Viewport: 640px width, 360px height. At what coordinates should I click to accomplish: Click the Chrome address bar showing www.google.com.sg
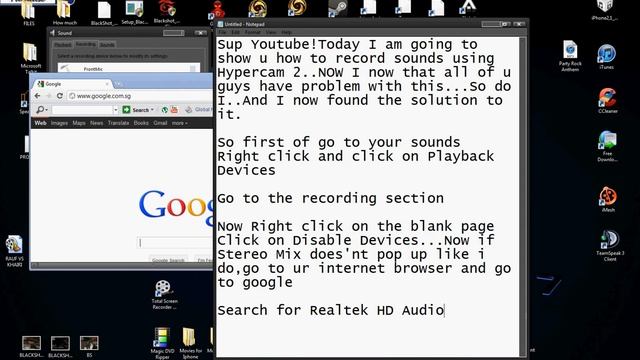[x=141, y=96]
